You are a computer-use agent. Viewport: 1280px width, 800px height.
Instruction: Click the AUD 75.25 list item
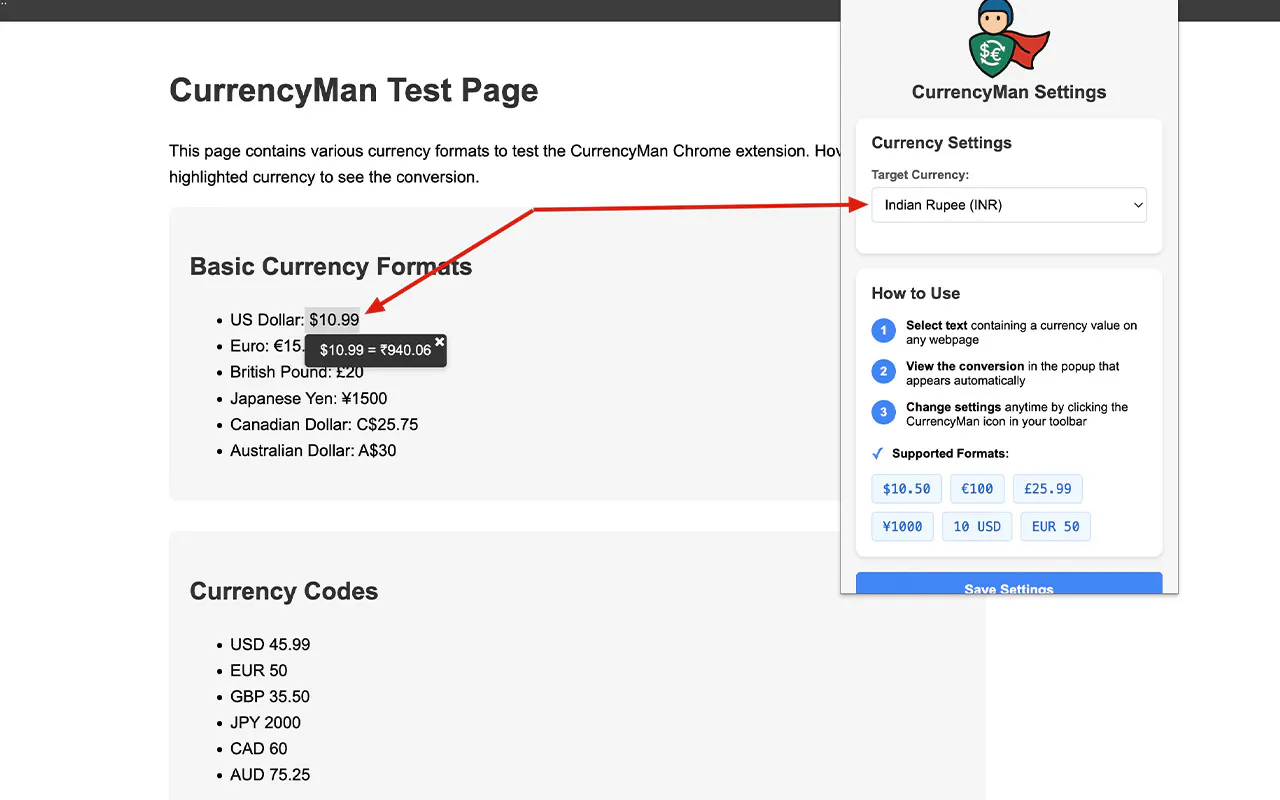[270, 774]
